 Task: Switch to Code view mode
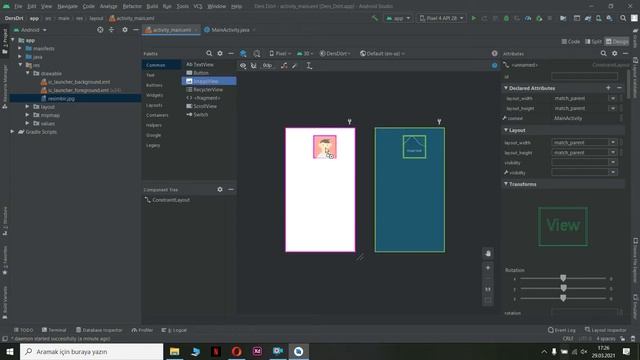(571, 42)
